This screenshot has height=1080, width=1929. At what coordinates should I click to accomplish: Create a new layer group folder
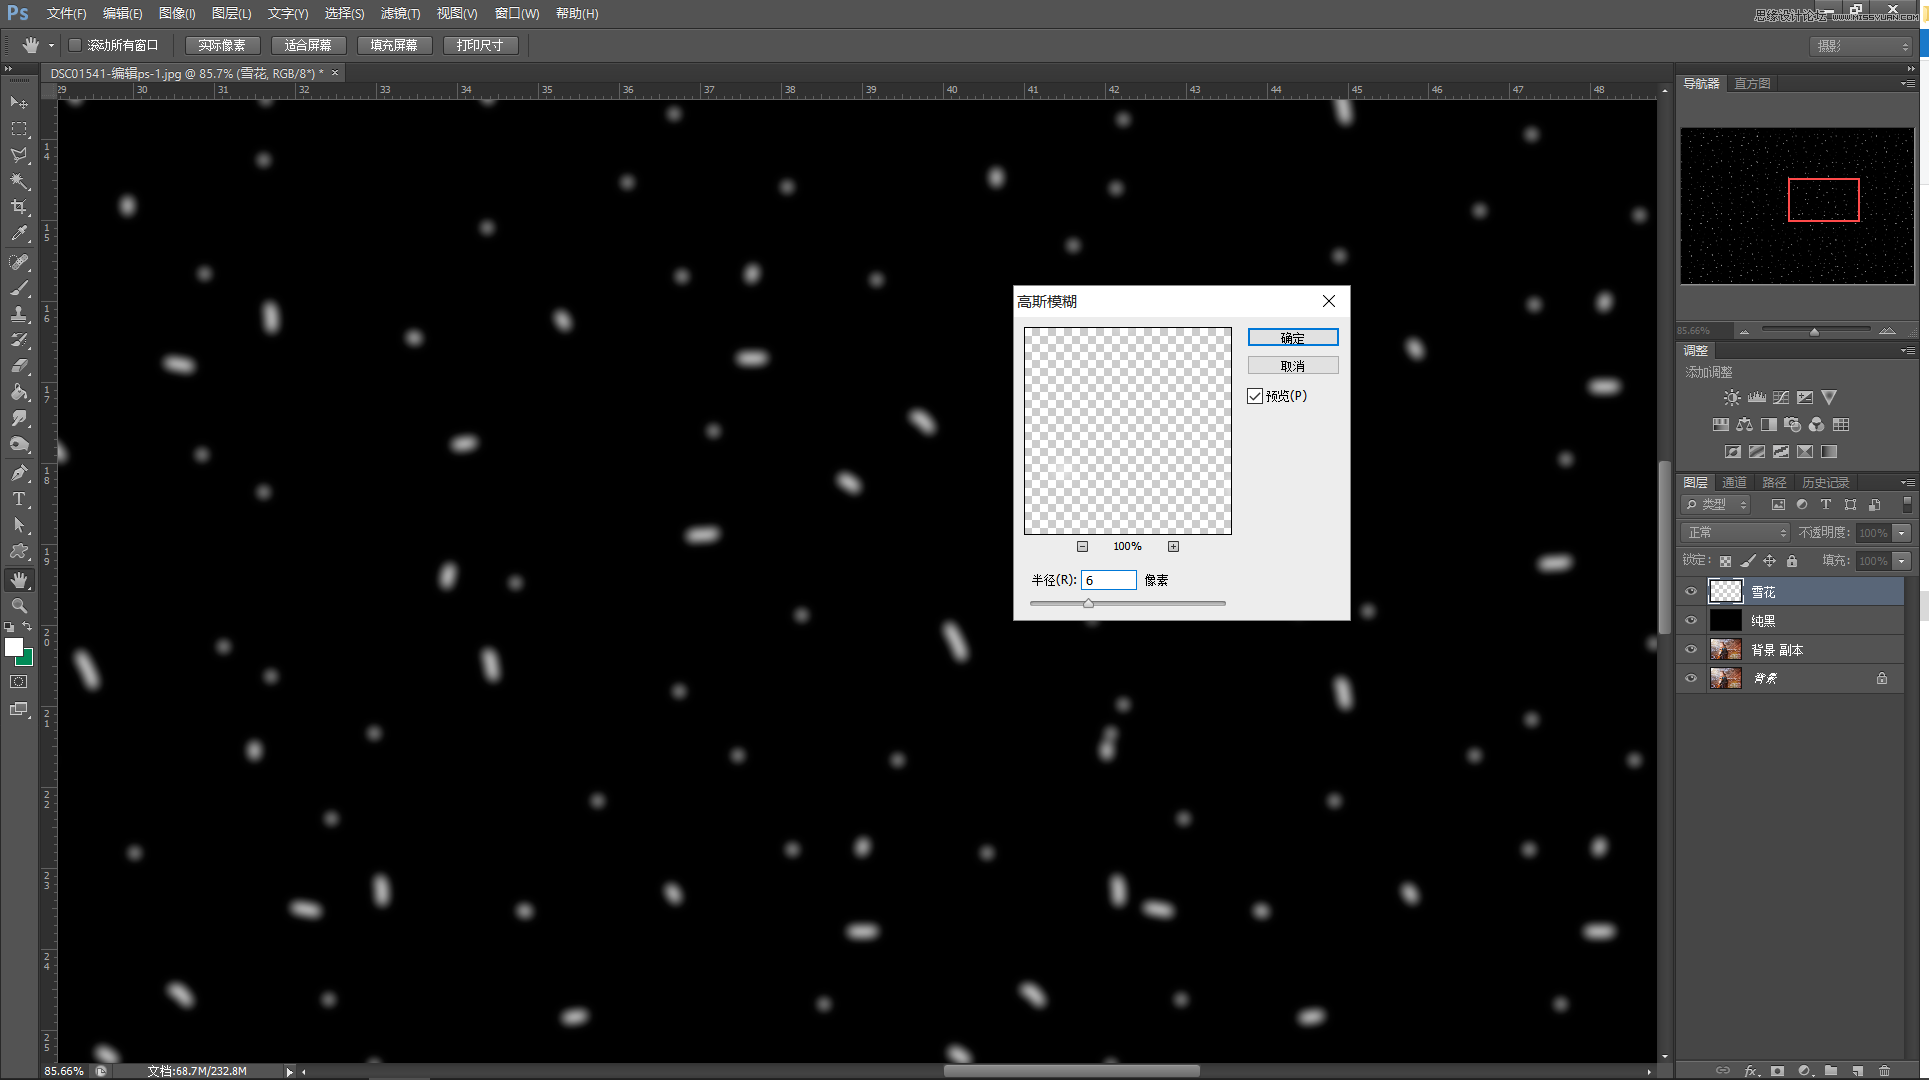tap(1830, 1070)
